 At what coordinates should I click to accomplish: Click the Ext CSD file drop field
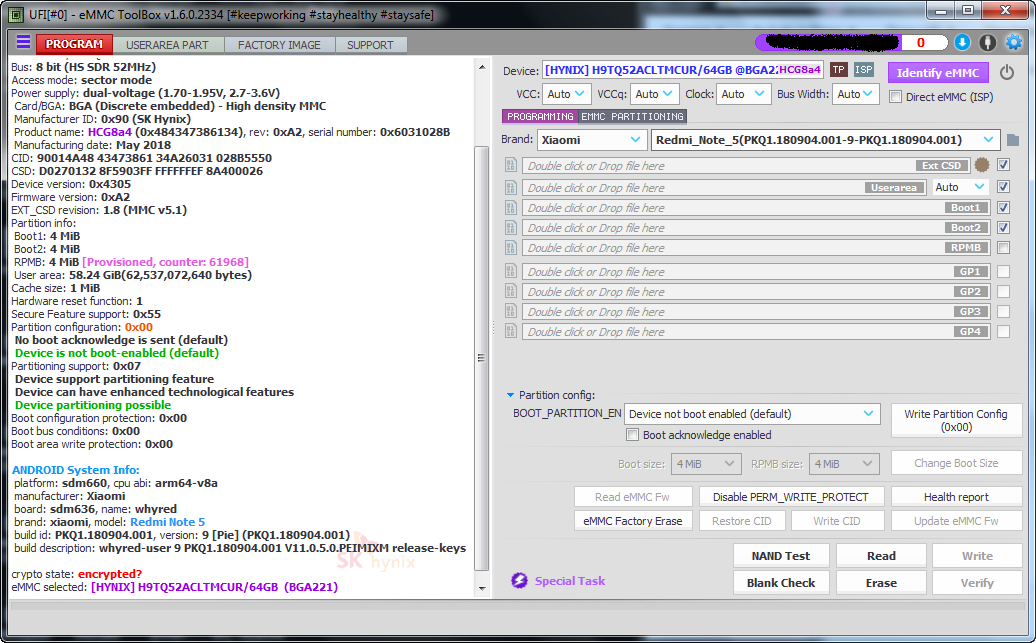click(x=747, y=165)
